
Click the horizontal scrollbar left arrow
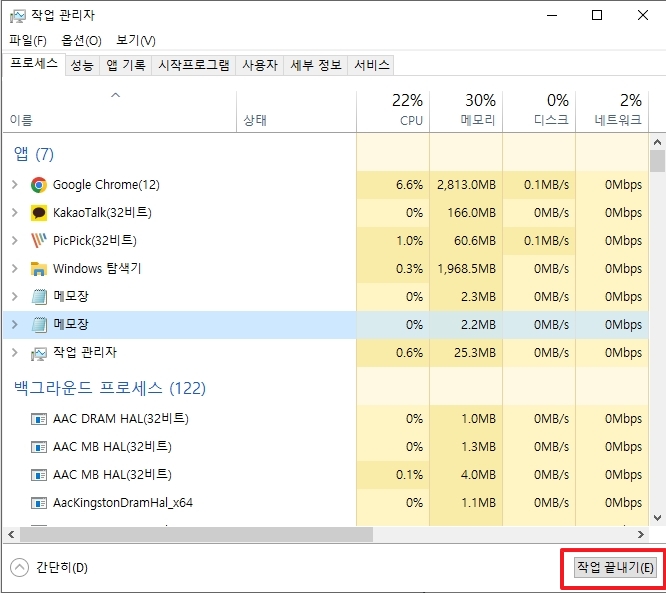[x=11, y=534]
